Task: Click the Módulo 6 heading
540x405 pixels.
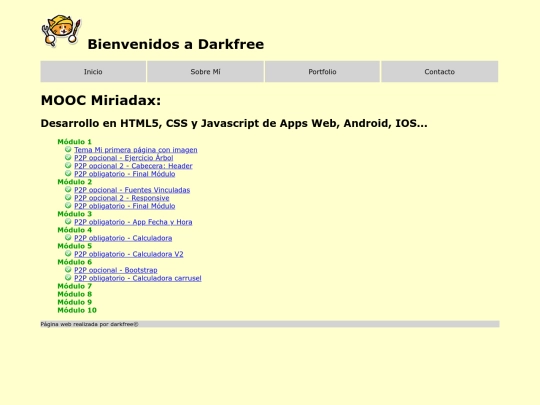Action: tap(75, 262)
